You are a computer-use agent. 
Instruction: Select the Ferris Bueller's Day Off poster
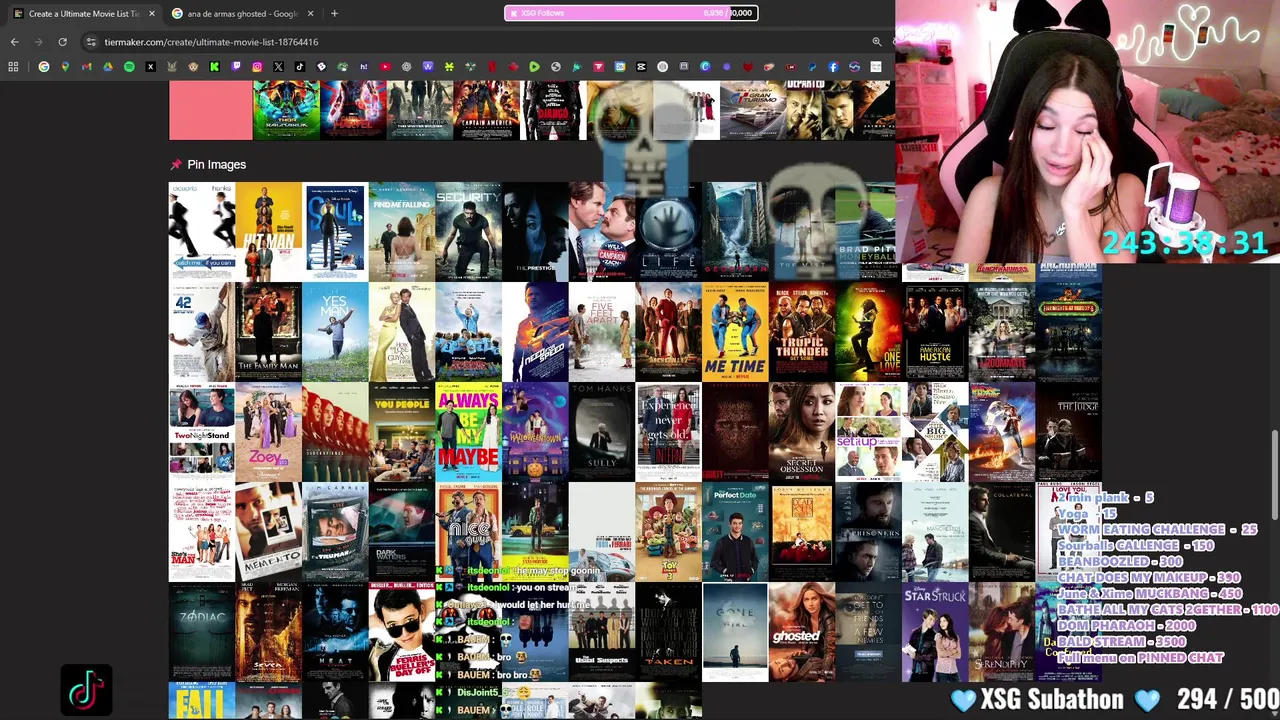tap(402, 632)
